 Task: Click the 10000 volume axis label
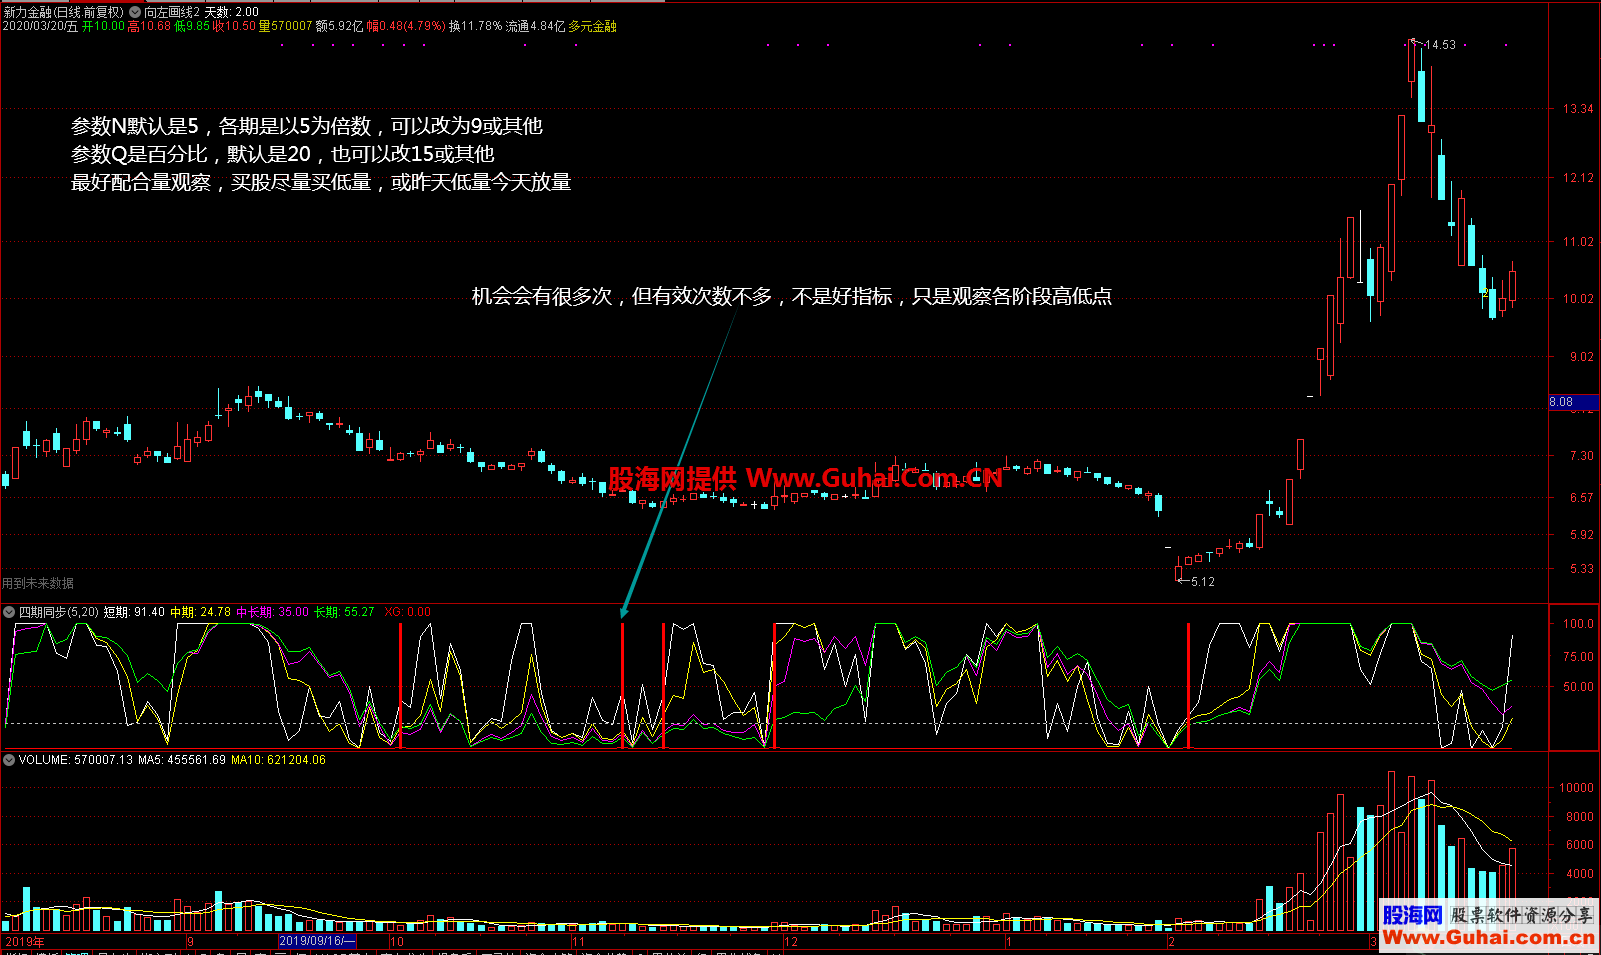coord(1576,788)
